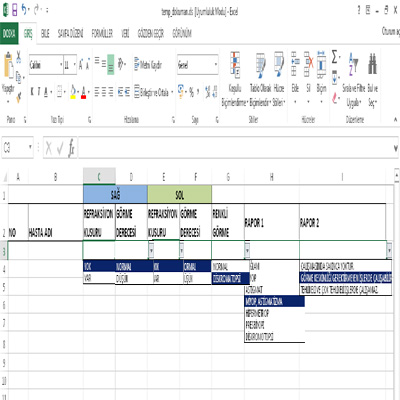The image size is (400, 400).
Task: Open the font name Calibri dropdown
Action: [61, 65]
